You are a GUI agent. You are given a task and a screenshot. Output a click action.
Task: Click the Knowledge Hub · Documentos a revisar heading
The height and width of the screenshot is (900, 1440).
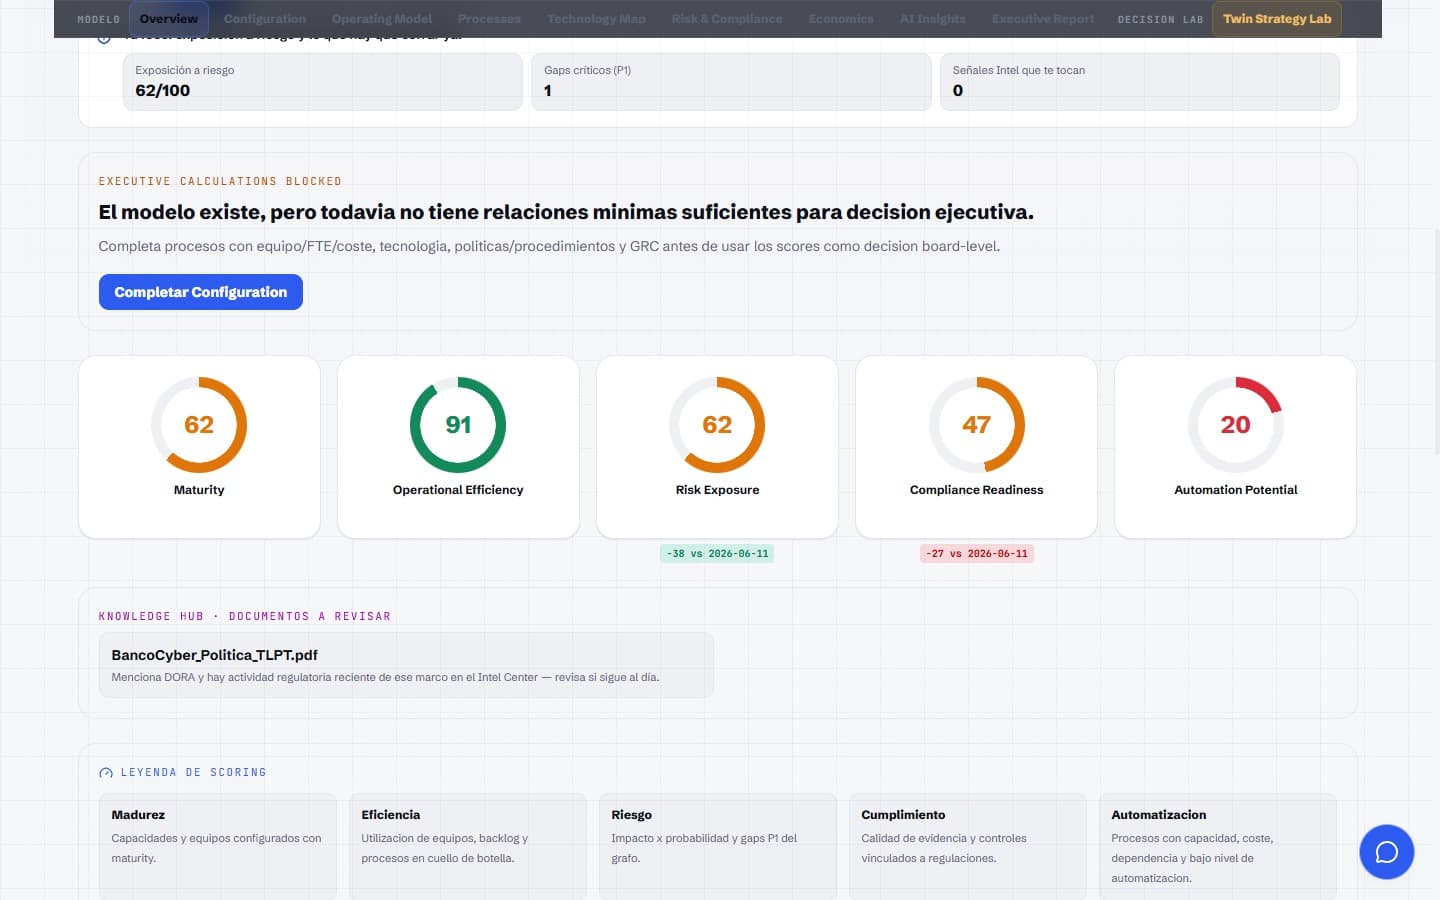coord(245,617)
